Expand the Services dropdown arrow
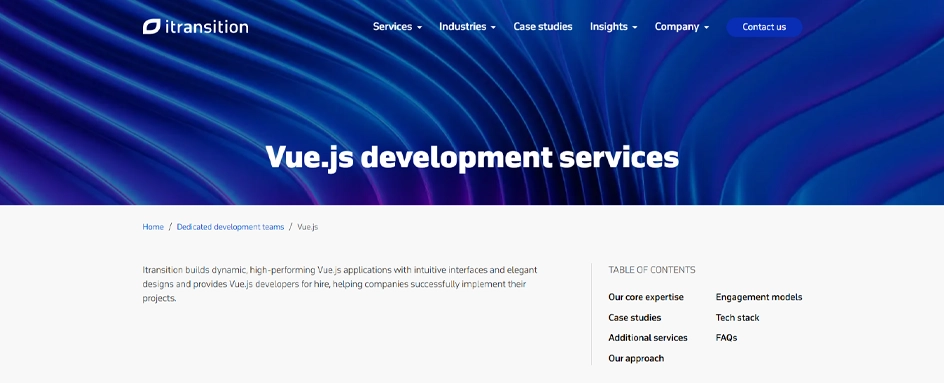Image resolution: width=944 pixels, height=383 pixels. click(x=419, y=28)
